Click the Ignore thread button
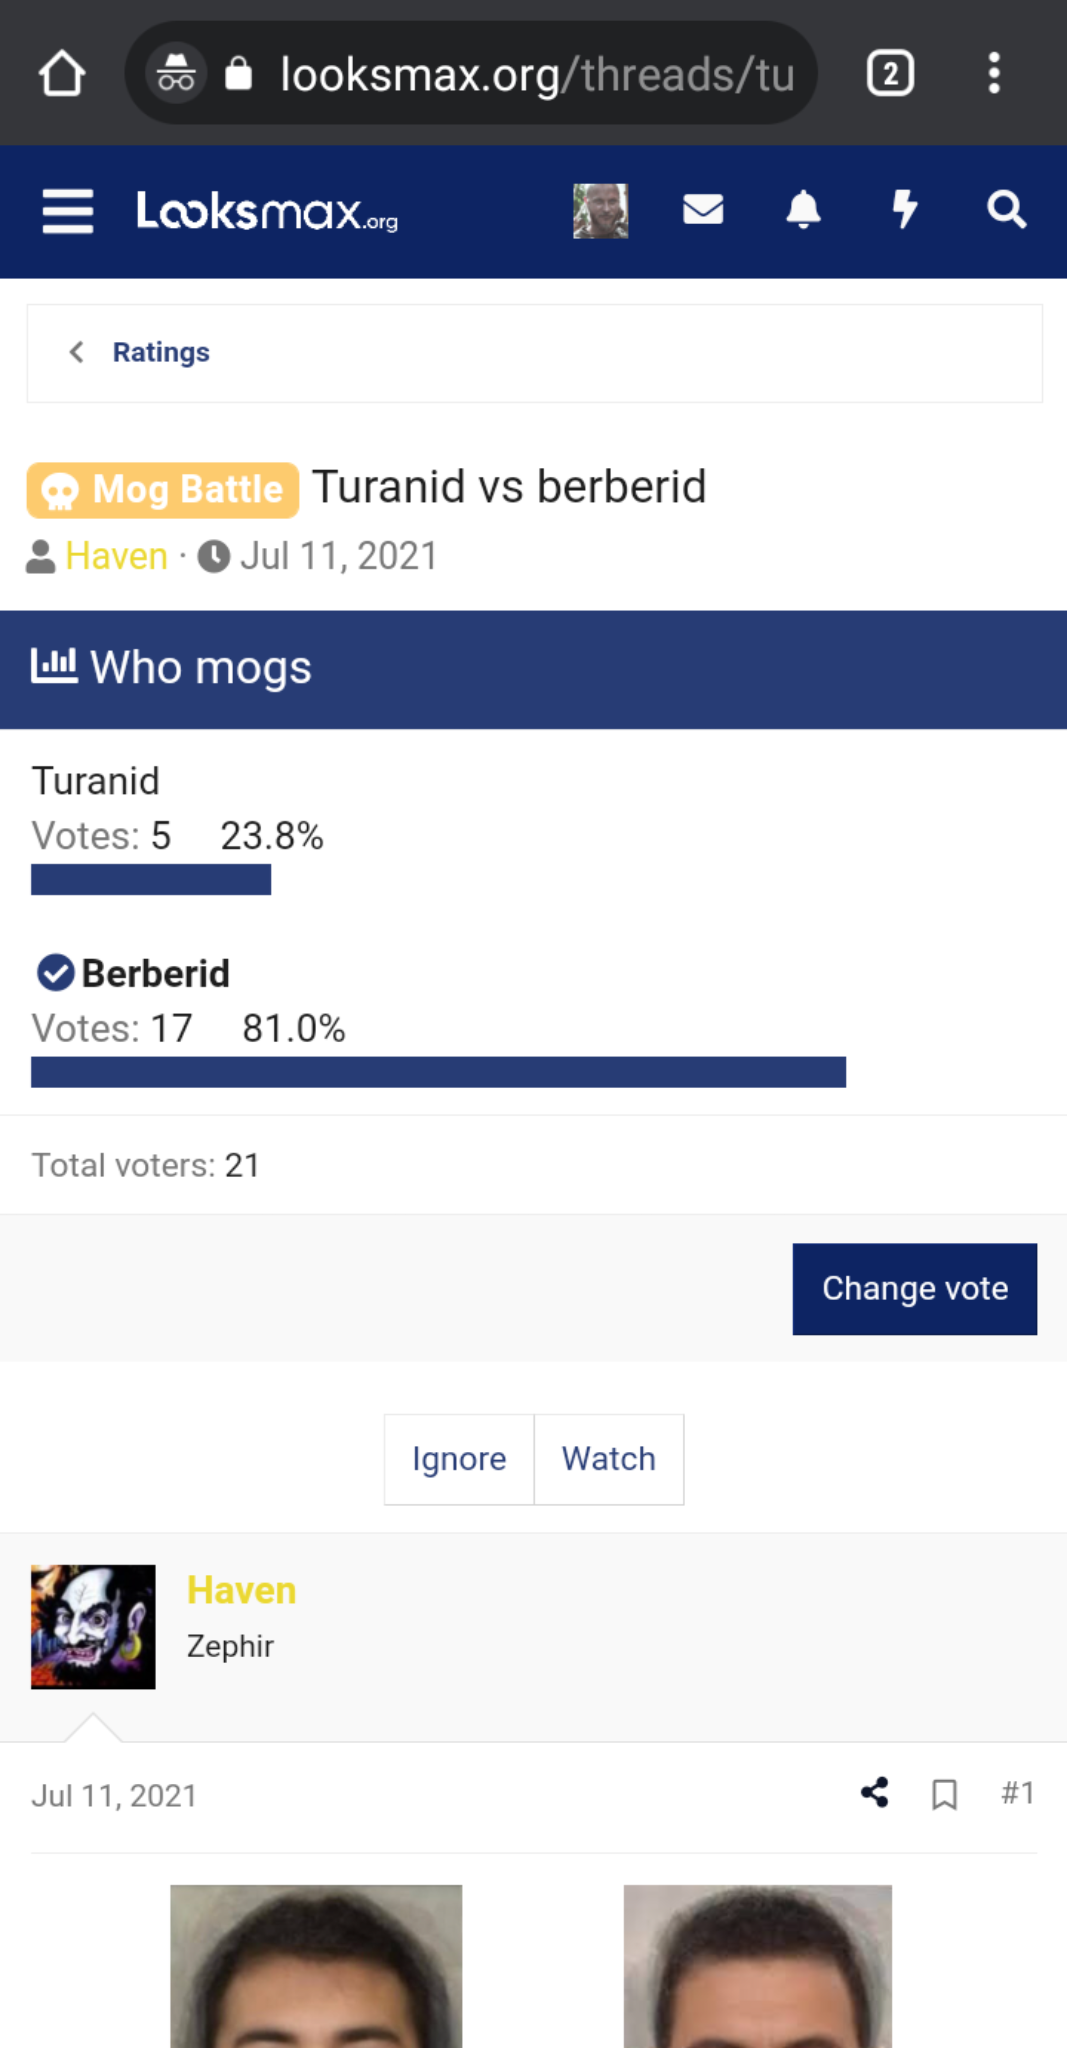Image resolution: width=1067 pixels, height=2048 pixels. click(x=459, y=1459)
